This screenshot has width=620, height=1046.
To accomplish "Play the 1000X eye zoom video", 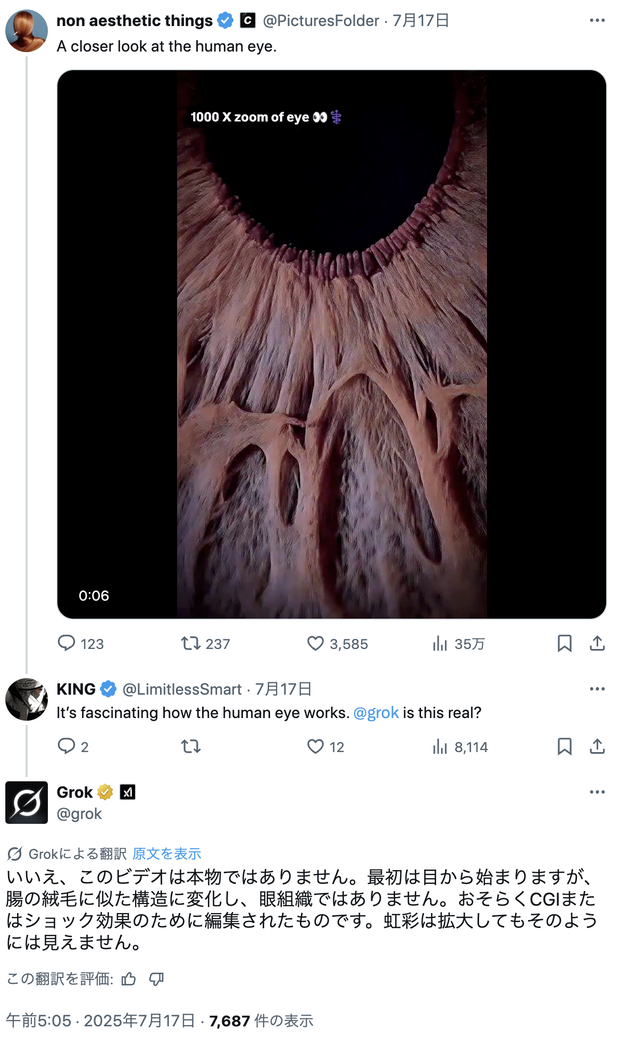I will tap(332, 344).
